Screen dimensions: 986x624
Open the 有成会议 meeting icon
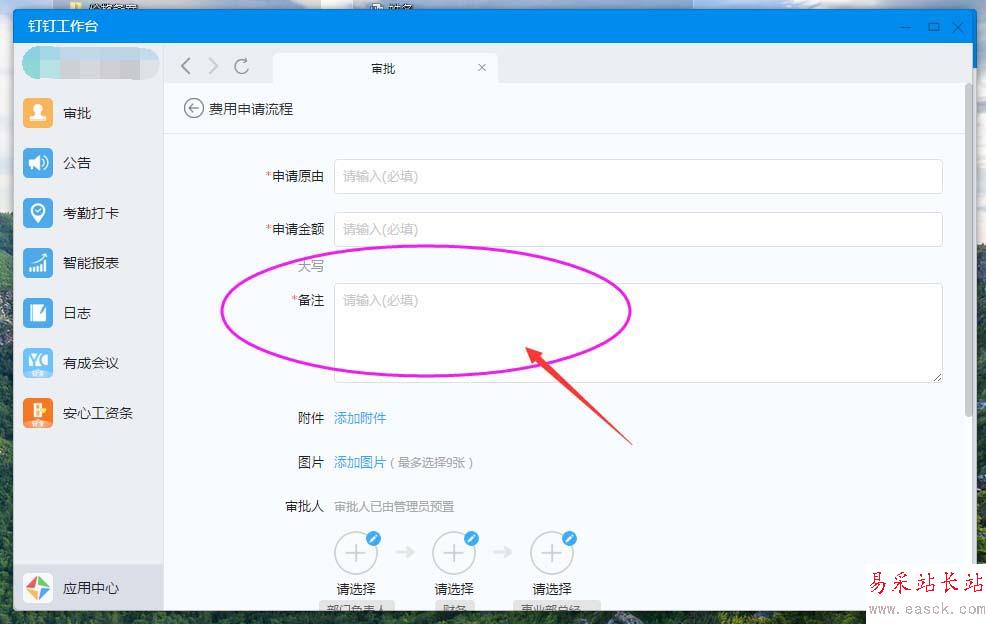coord(38,363)
